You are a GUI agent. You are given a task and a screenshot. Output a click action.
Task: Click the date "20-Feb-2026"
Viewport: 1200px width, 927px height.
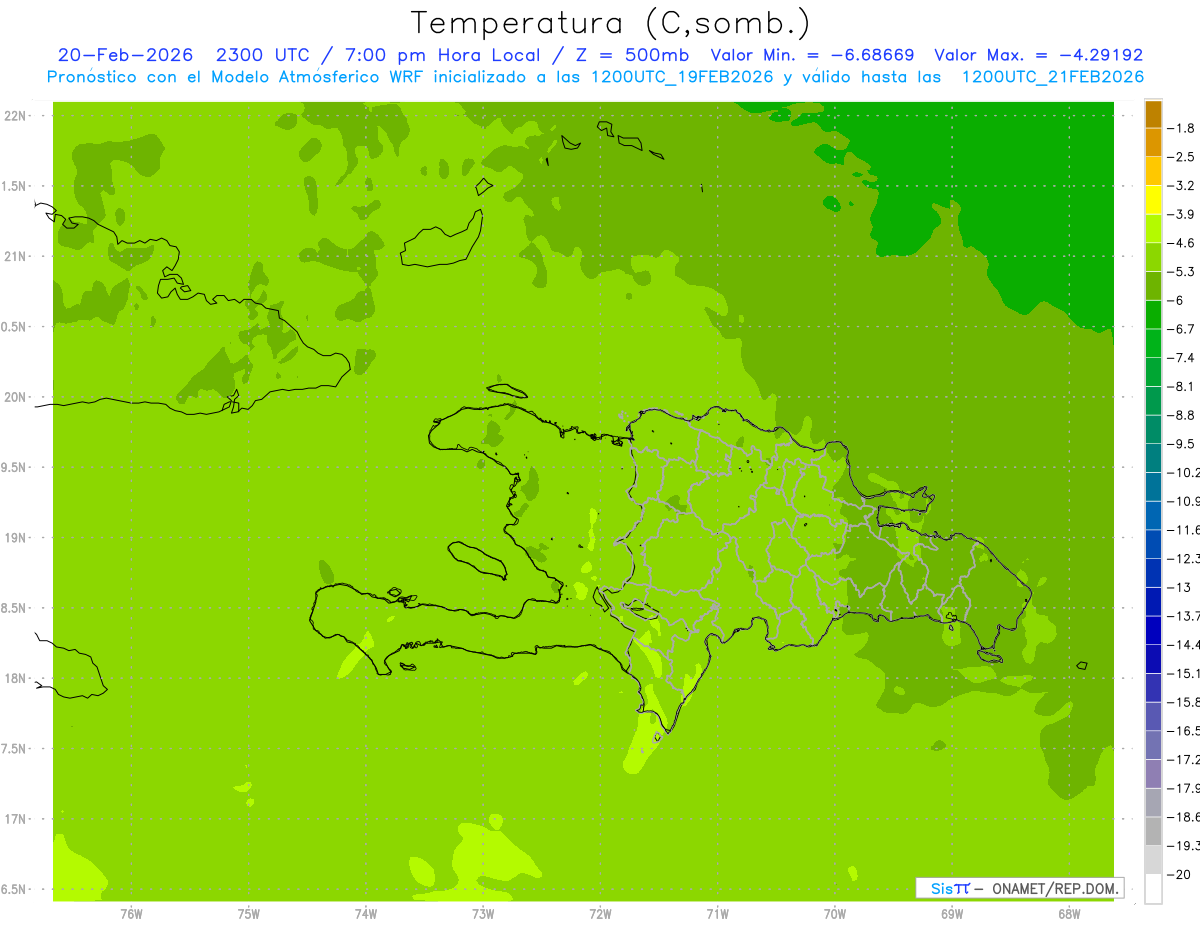[125, 55]
